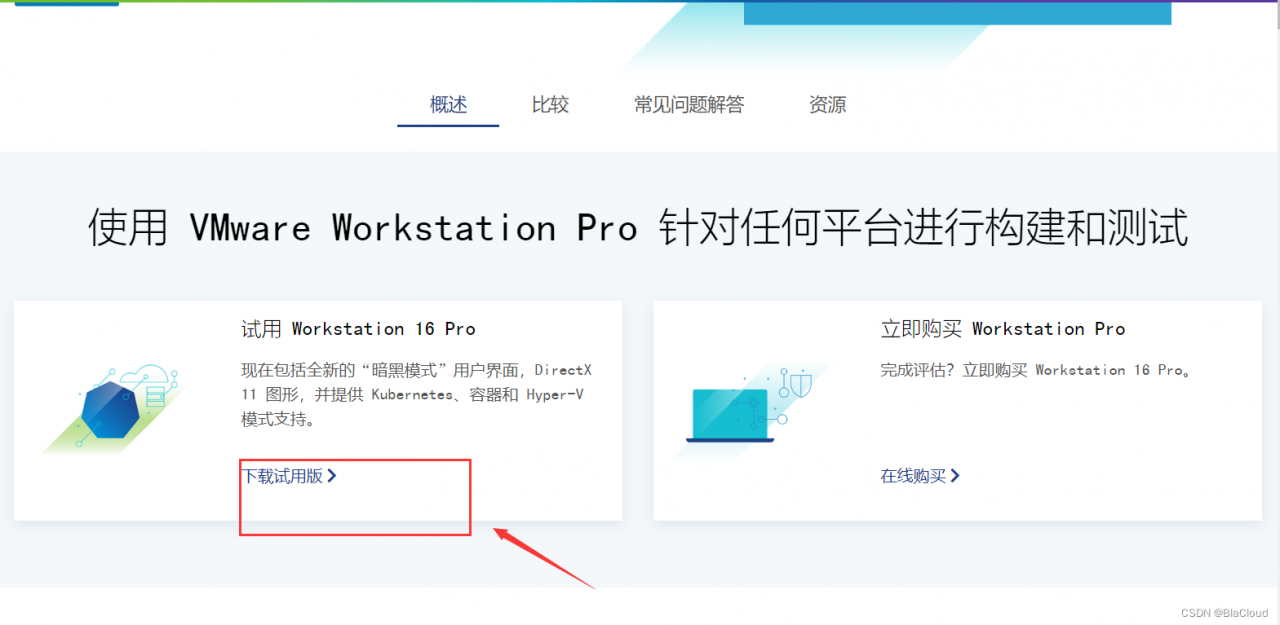Click the 立即购买 Workstation Pro heading
The image size is (1280, 625).
(1002, 329)
